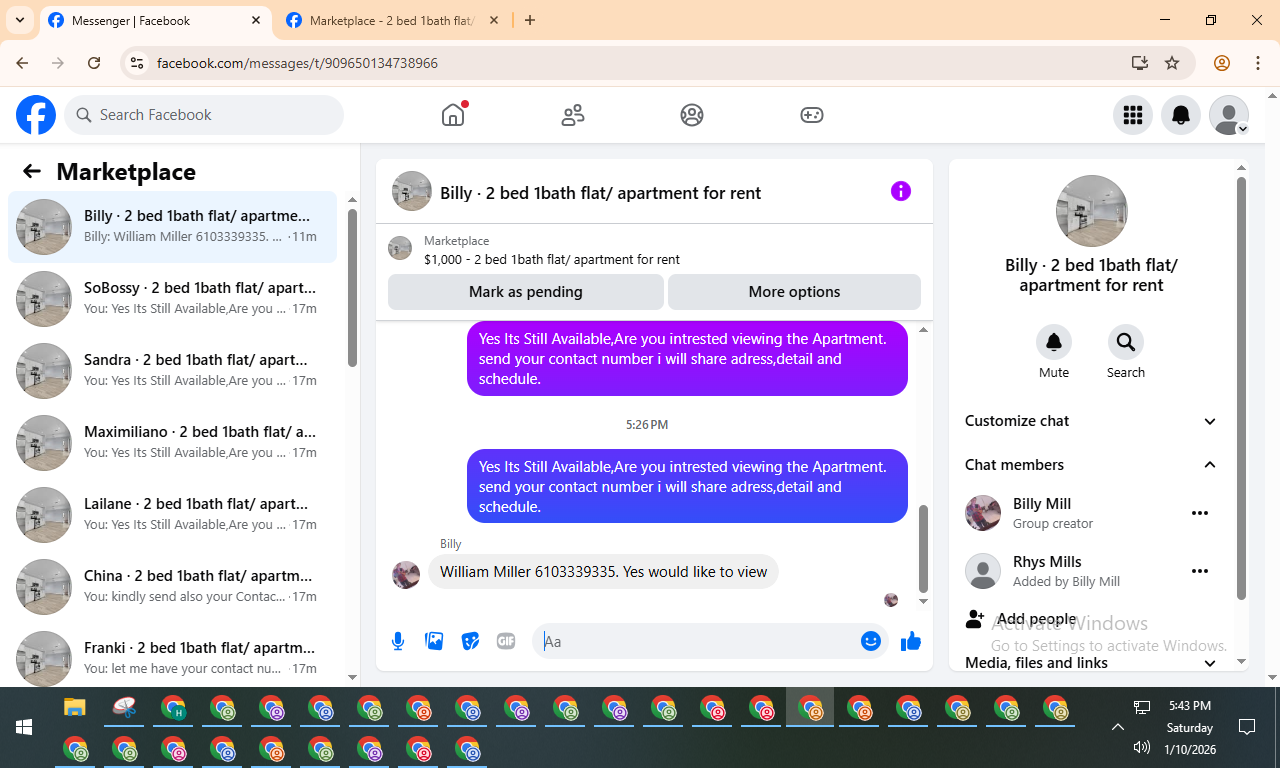Send a voice clip with microphone icon
This screenshot has width=1280, height=768.
point(398,641)
